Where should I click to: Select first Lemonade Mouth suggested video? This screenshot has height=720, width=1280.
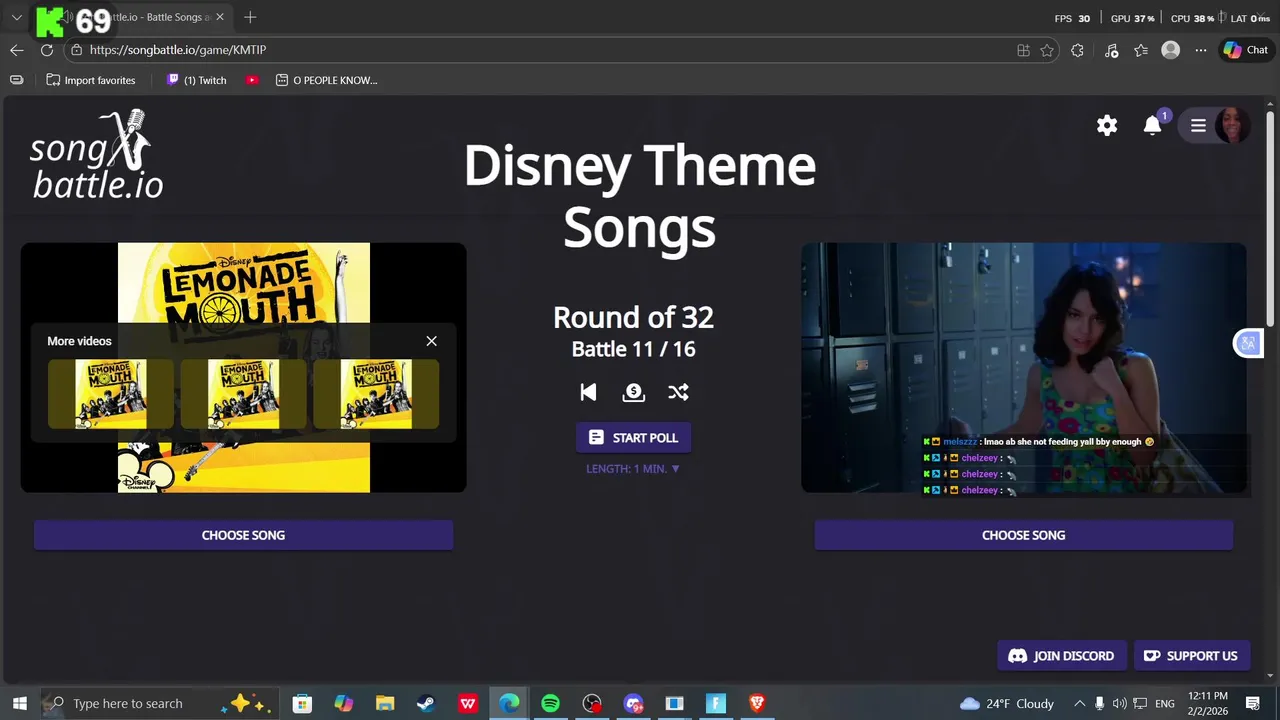[x=111, y=394]
